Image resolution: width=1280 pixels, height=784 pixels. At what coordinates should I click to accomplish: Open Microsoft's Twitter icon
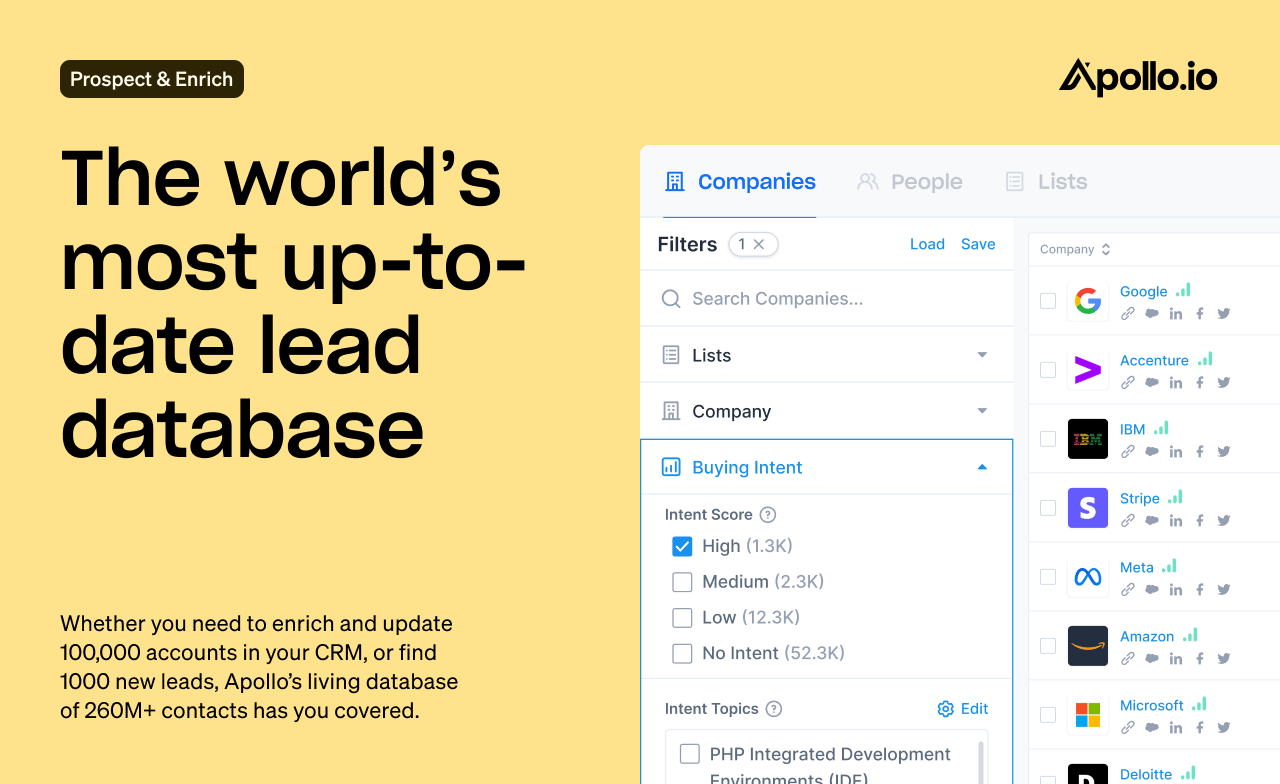[1224, 727]
